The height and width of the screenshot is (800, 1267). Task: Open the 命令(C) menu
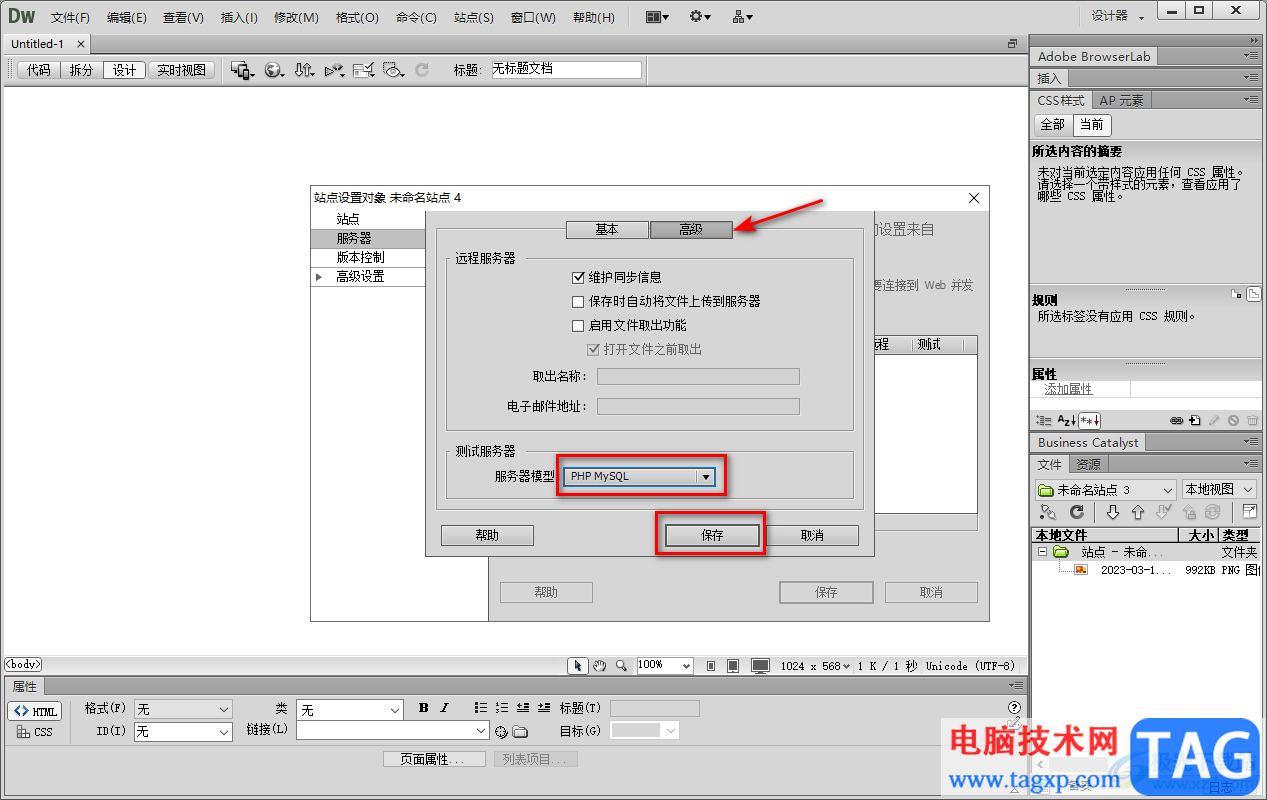pyautogui.click(x=416, y=17)
